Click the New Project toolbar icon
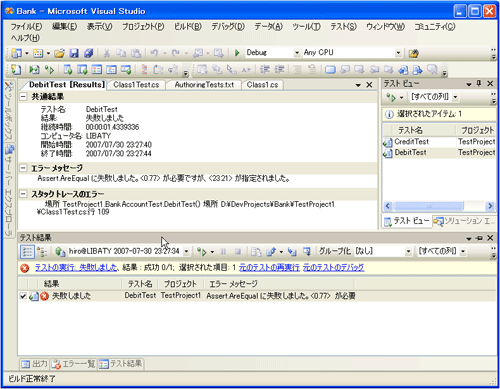This screenshot has width=500, height=389. (16, 53)
